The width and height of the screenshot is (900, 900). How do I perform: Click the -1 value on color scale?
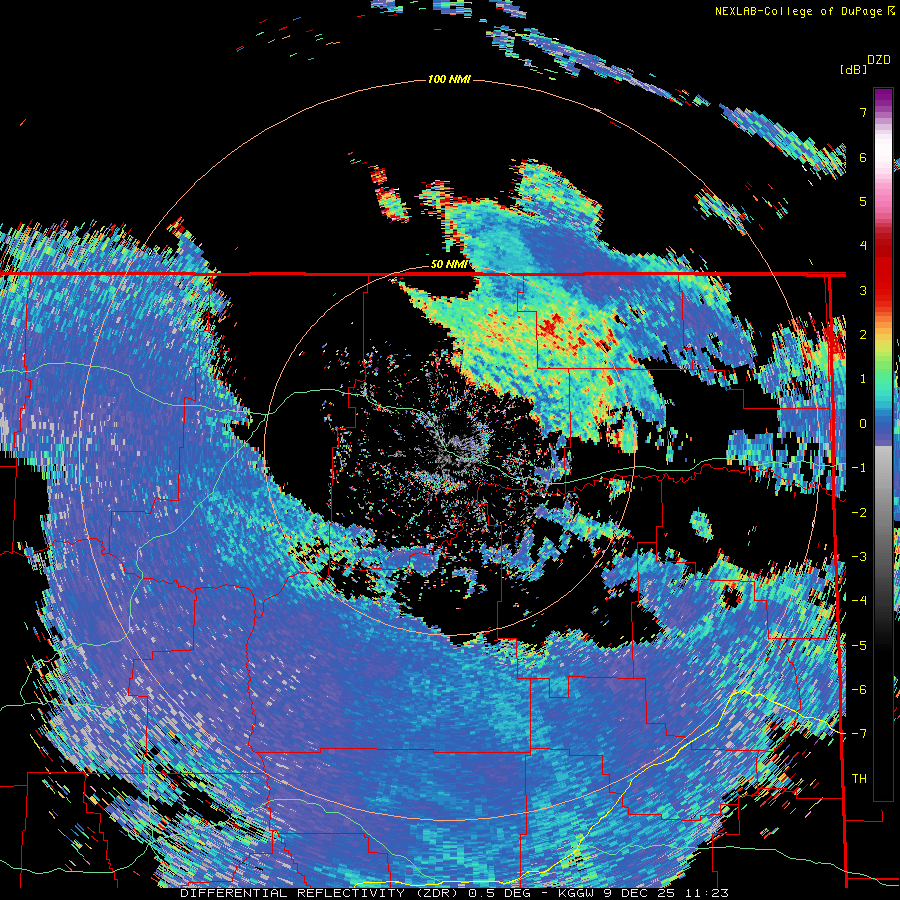(x=859, y=468)
